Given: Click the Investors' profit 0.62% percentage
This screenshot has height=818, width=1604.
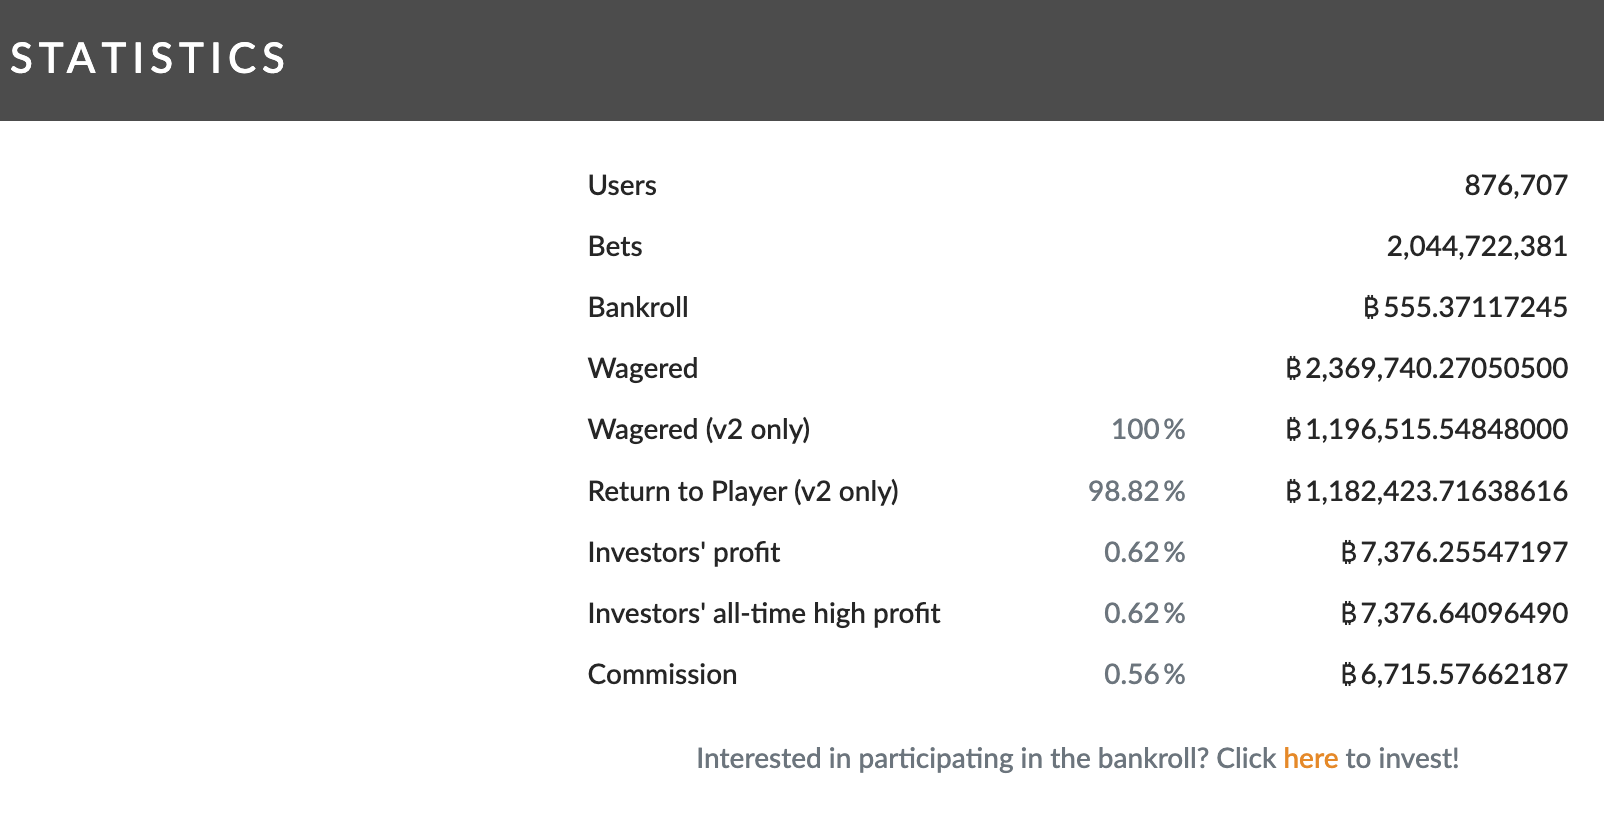Looking at the screenshot, I should (1144, 552).
